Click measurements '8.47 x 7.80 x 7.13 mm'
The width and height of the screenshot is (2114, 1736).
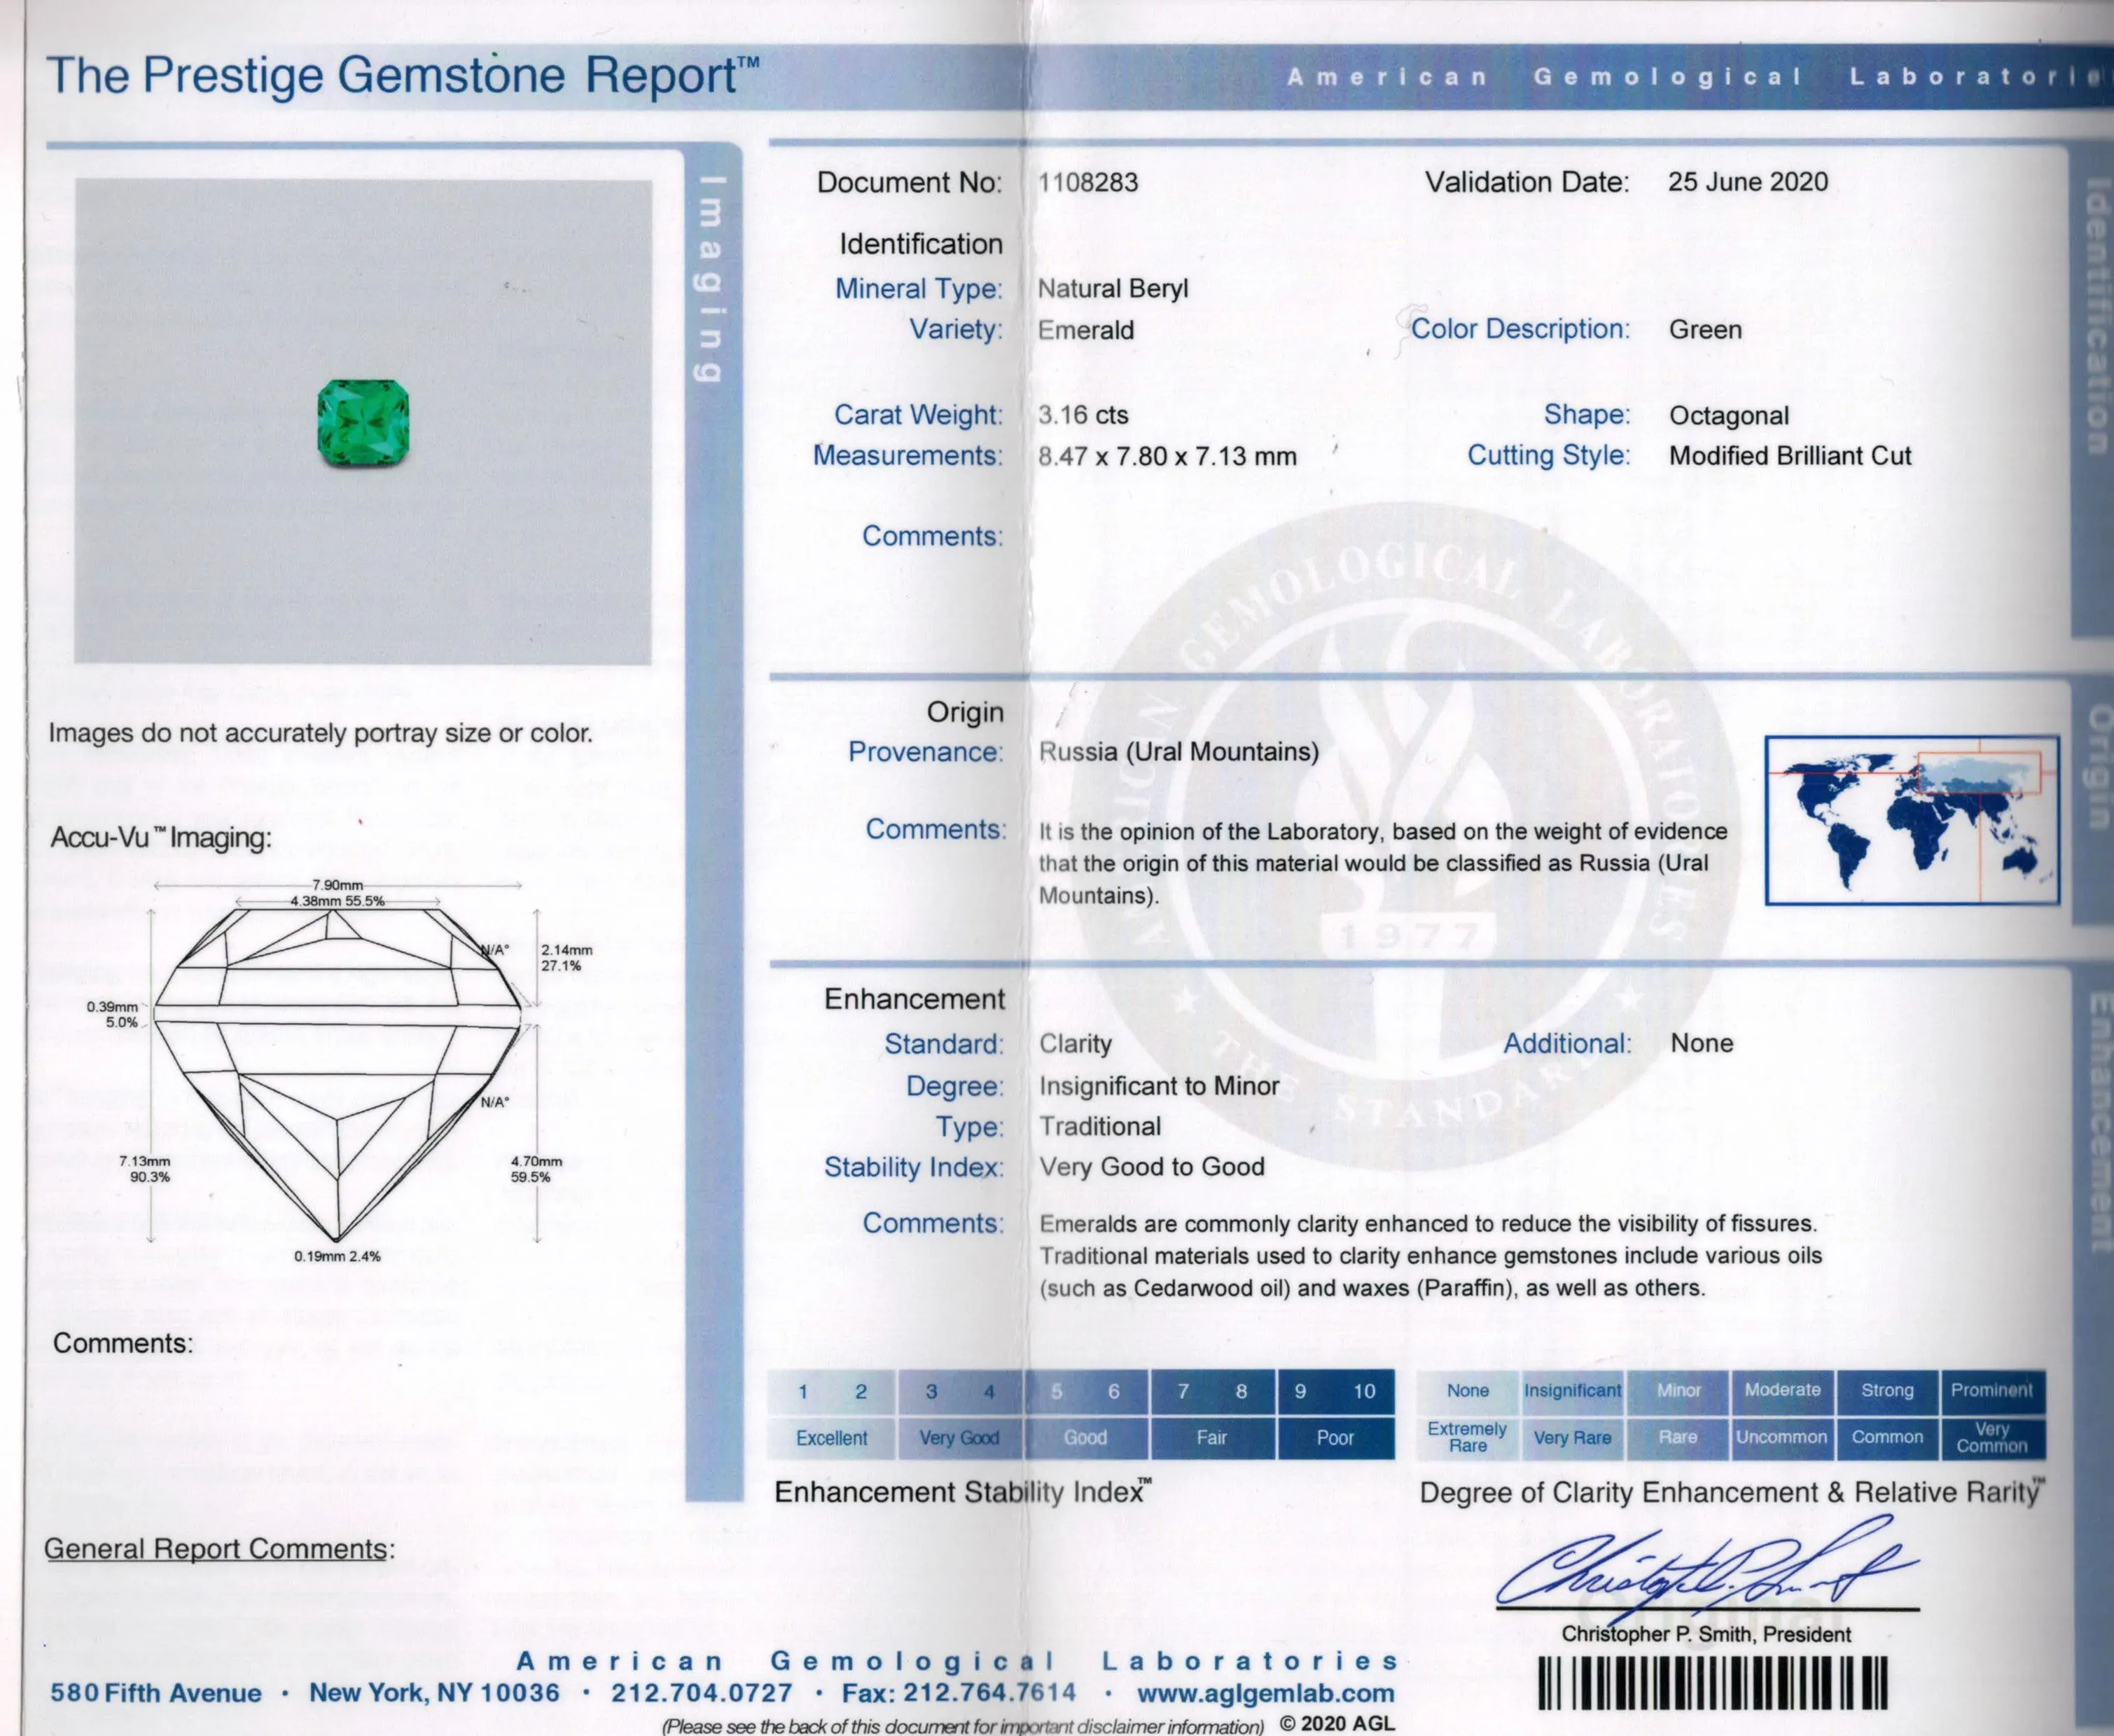(1167, 456)
